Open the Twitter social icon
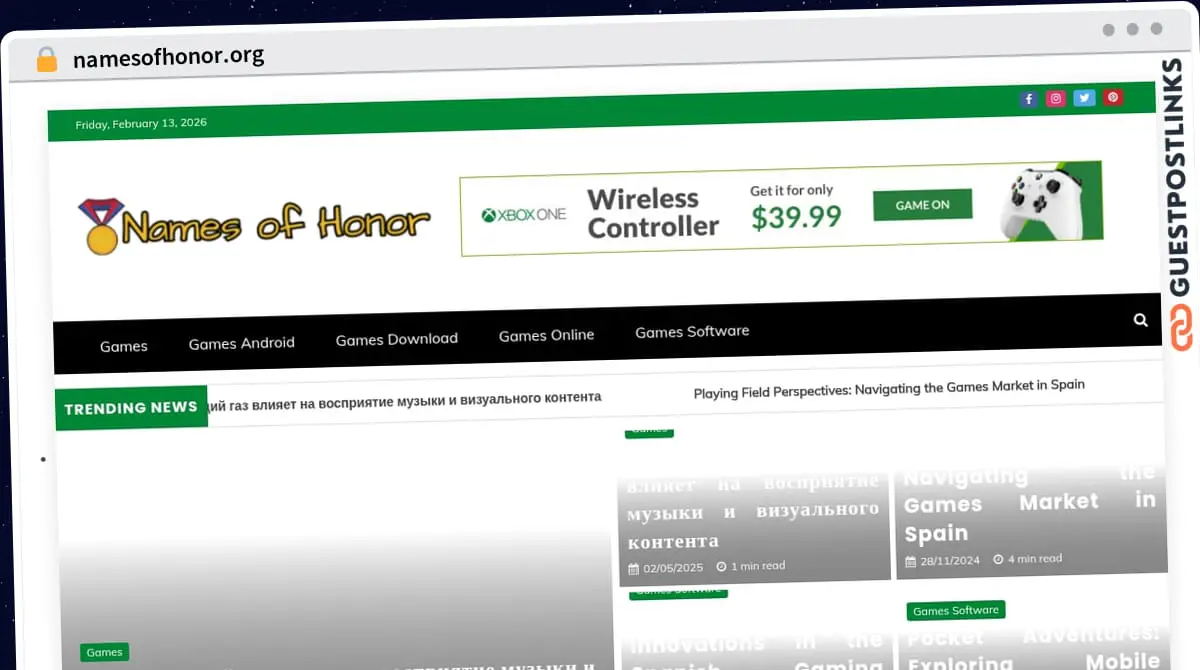Viewport: 1200px width, 670px height. 1084,98
